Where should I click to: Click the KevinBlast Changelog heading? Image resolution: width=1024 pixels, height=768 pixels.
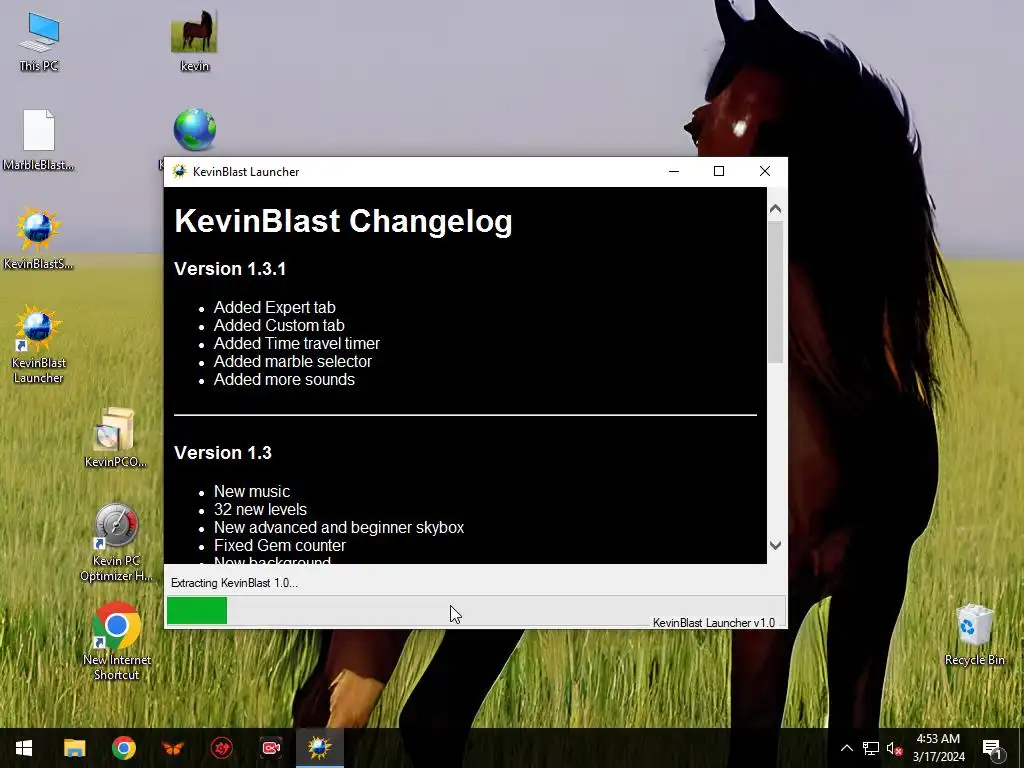(344, 221)
